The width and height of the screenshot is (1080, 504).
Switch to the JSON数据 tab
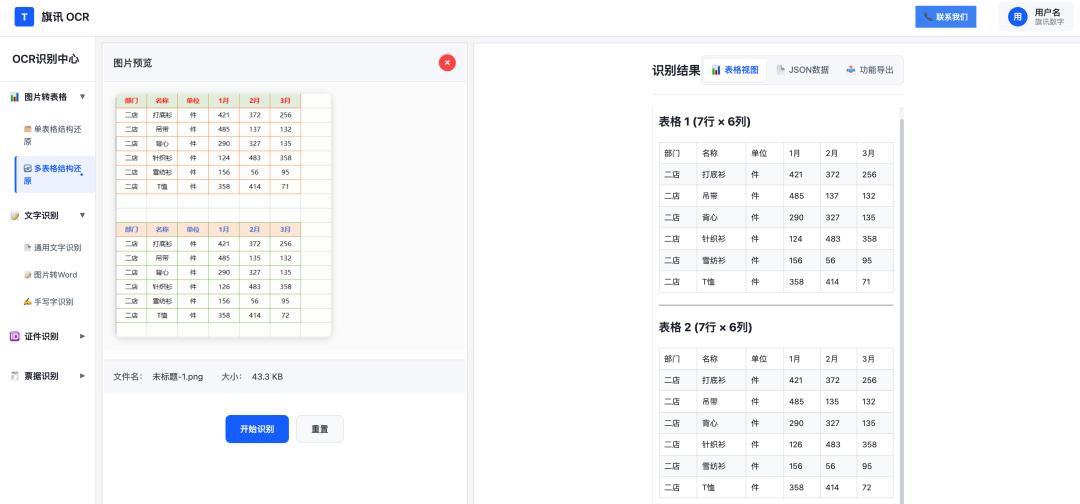(802, 70)
